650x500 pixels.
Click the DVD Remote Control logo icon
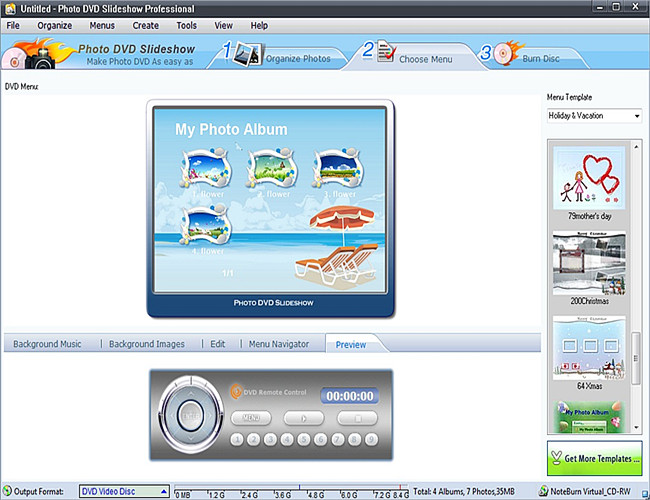pyautogui.click(x=236, y=391)
